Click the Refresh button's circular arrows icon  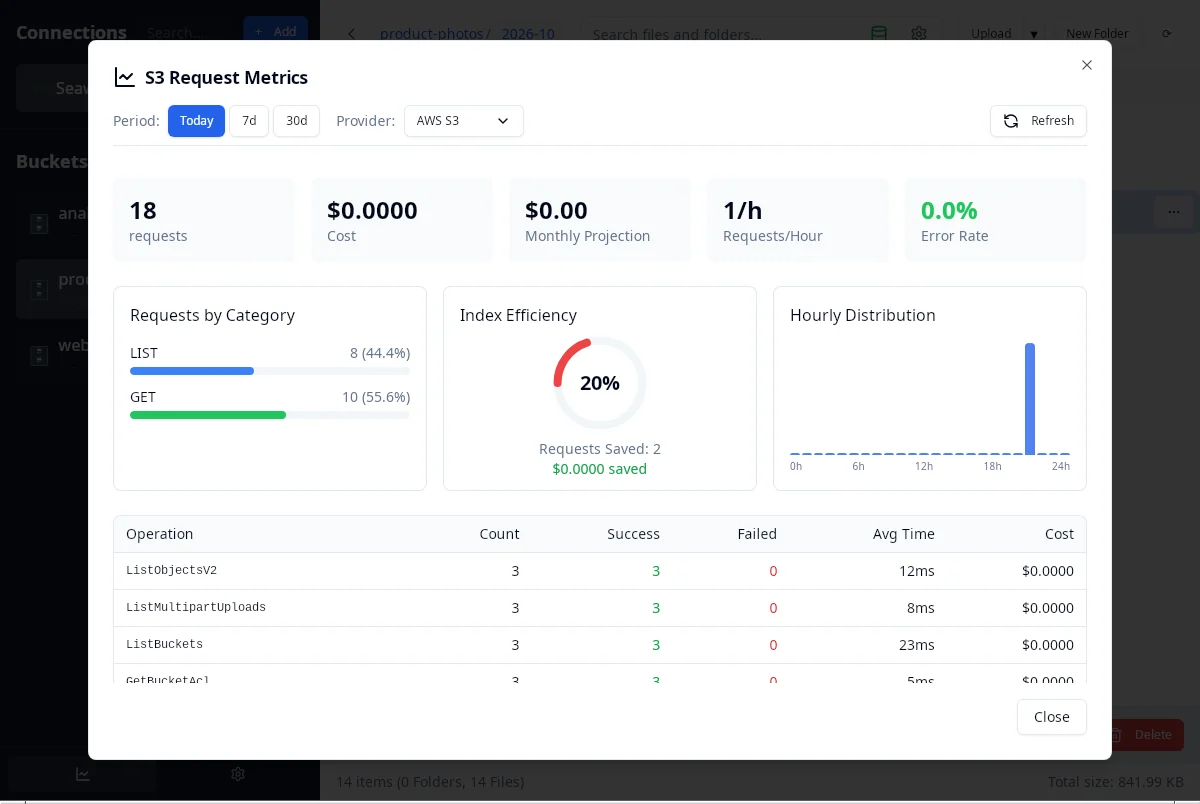tap(1011, 121)
